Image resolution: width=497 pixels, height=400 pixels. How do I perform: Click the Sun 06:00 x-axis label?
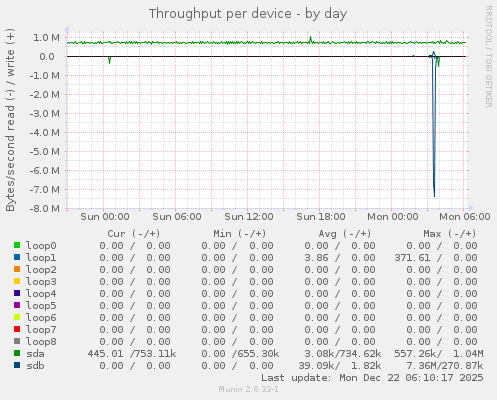(x=177, y=217)
